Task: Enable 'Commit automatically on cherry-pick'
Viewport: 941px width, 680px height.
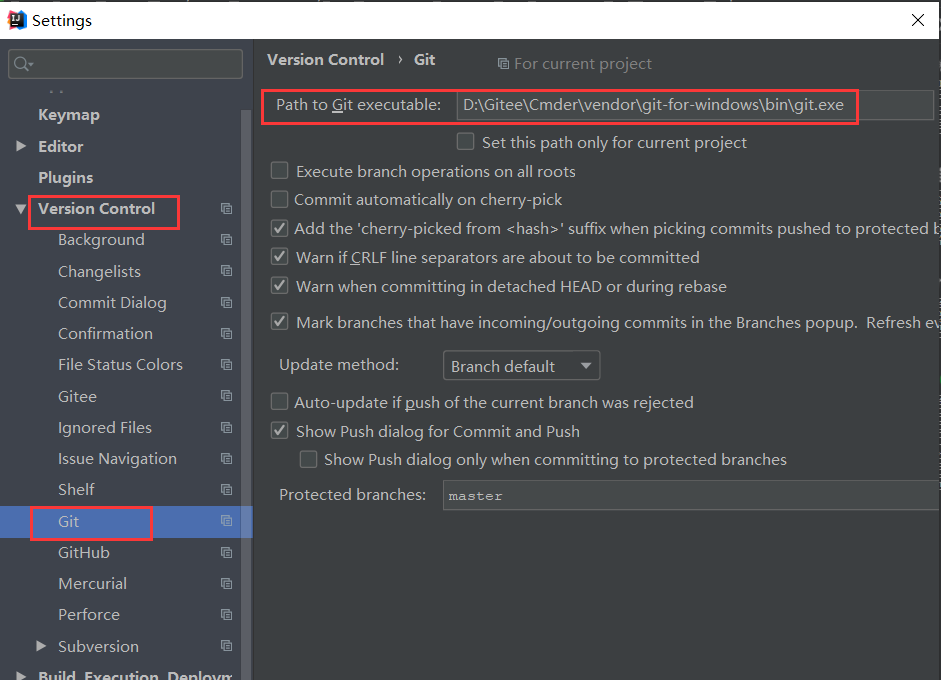Action: pos(280,199)
